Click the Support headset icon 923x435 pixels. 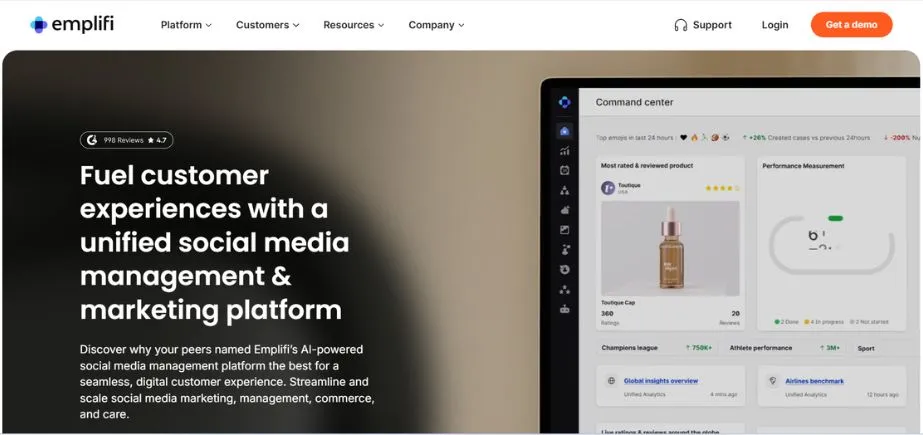coord(680,25)
